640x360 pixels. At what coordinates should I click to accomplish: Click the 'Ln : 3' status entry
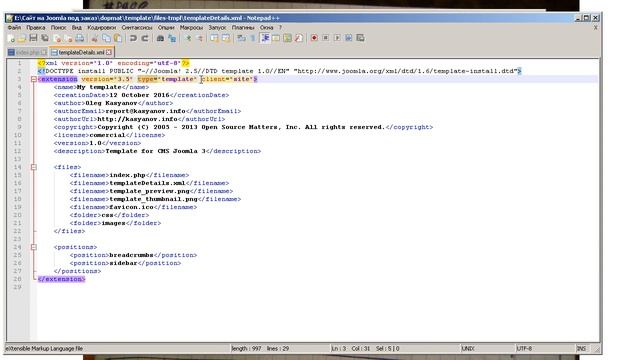point(339,349)
